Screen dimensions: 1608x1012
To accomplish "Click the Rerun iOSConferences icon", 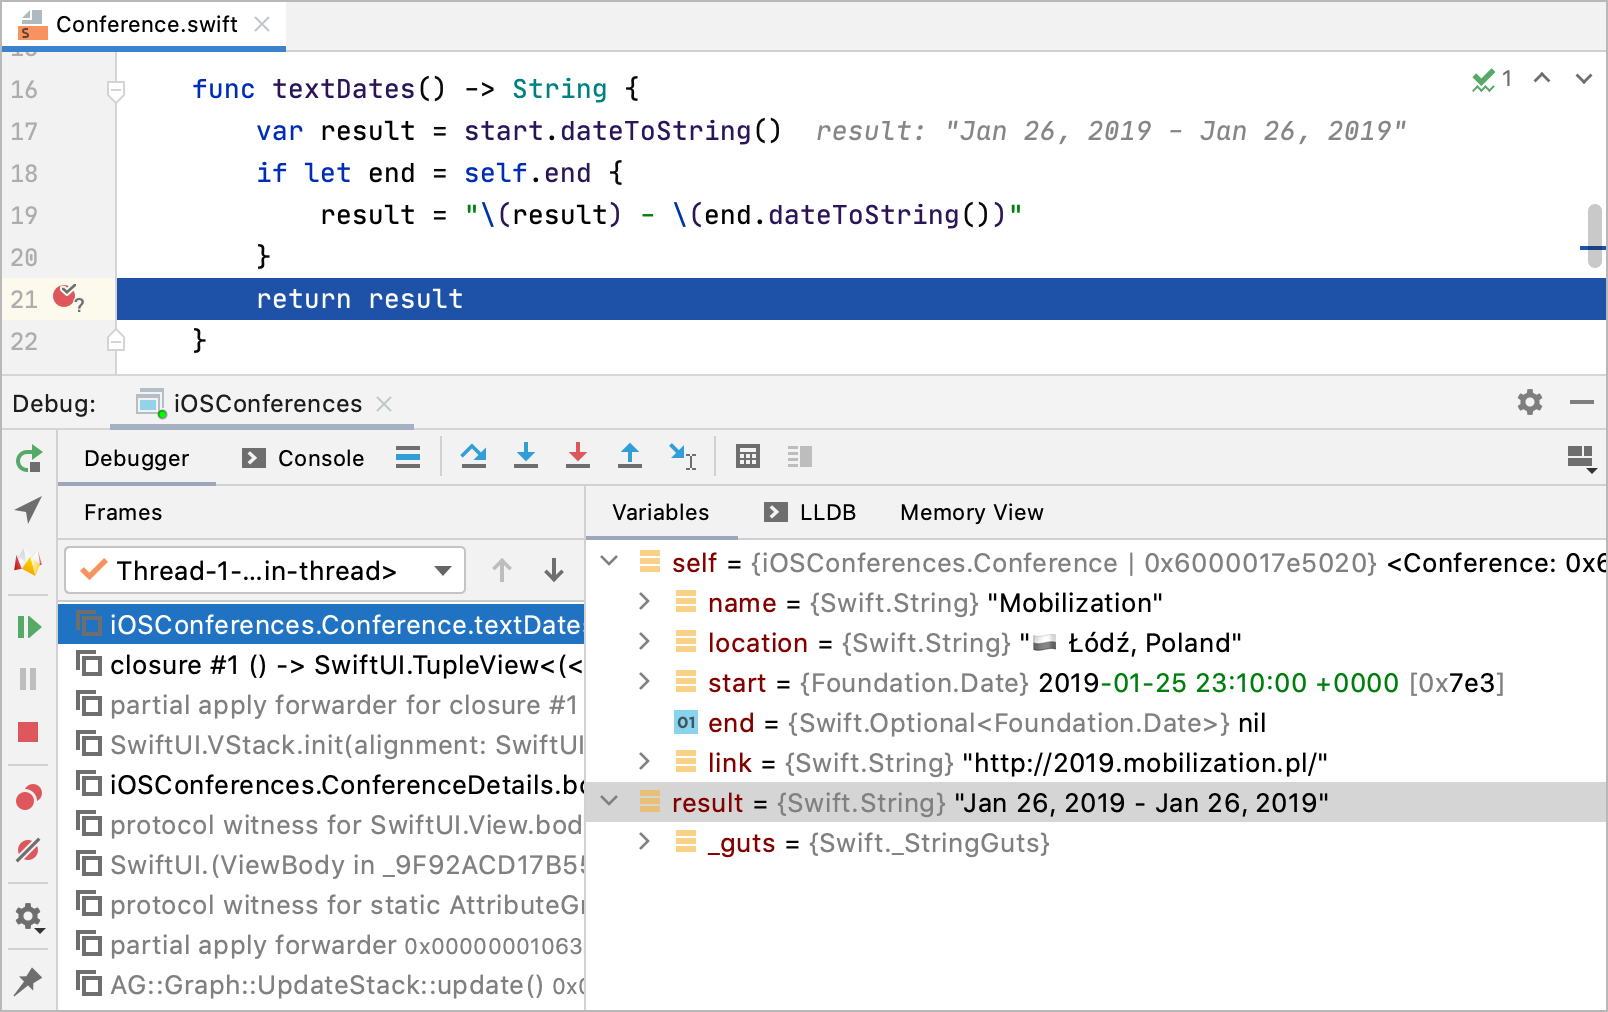I will coord(29,459).
